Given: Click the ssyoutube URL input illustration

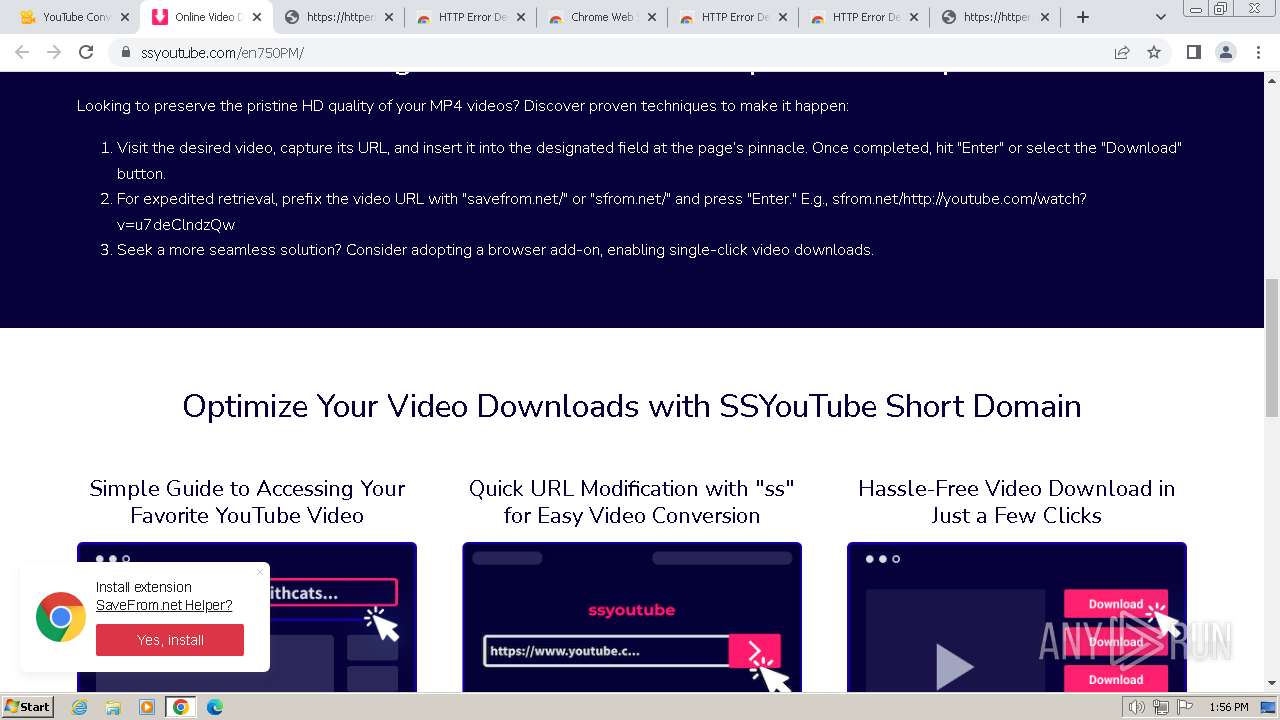Looking at the screenshot, I should click(x=606, y=651).
